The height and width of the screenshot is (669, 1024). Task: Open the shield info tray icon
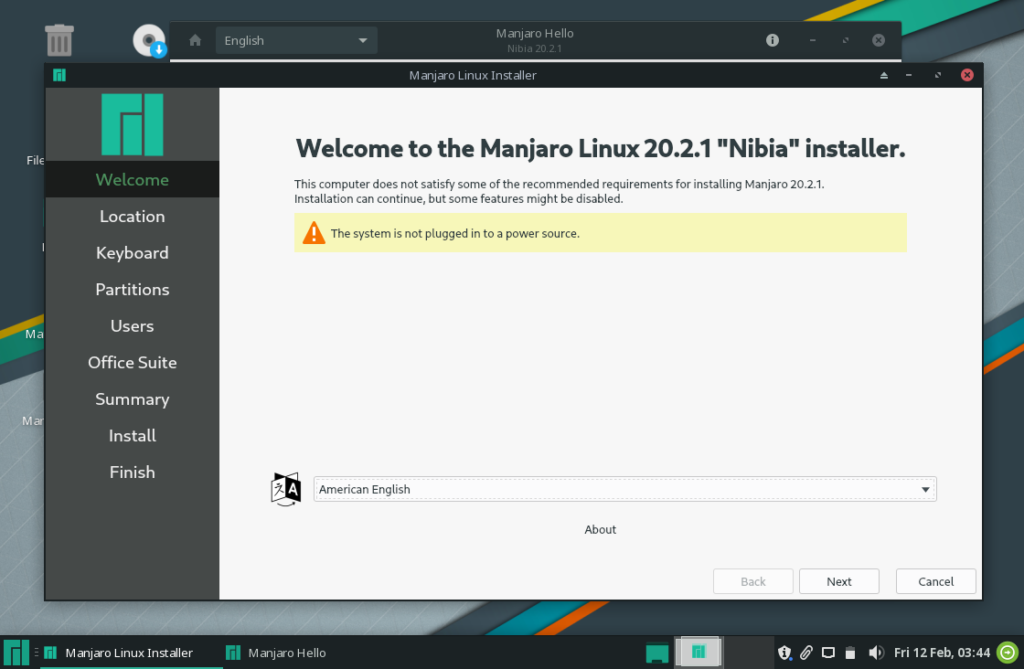coord(784,652)
